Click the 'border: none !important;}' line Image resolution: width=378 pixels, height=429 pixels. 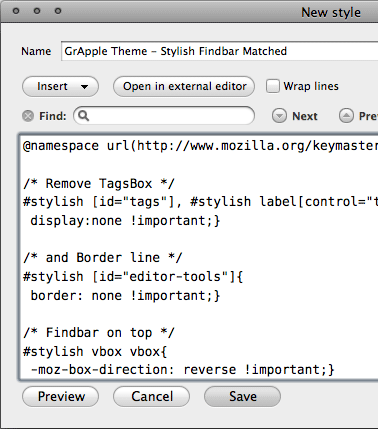125,296
